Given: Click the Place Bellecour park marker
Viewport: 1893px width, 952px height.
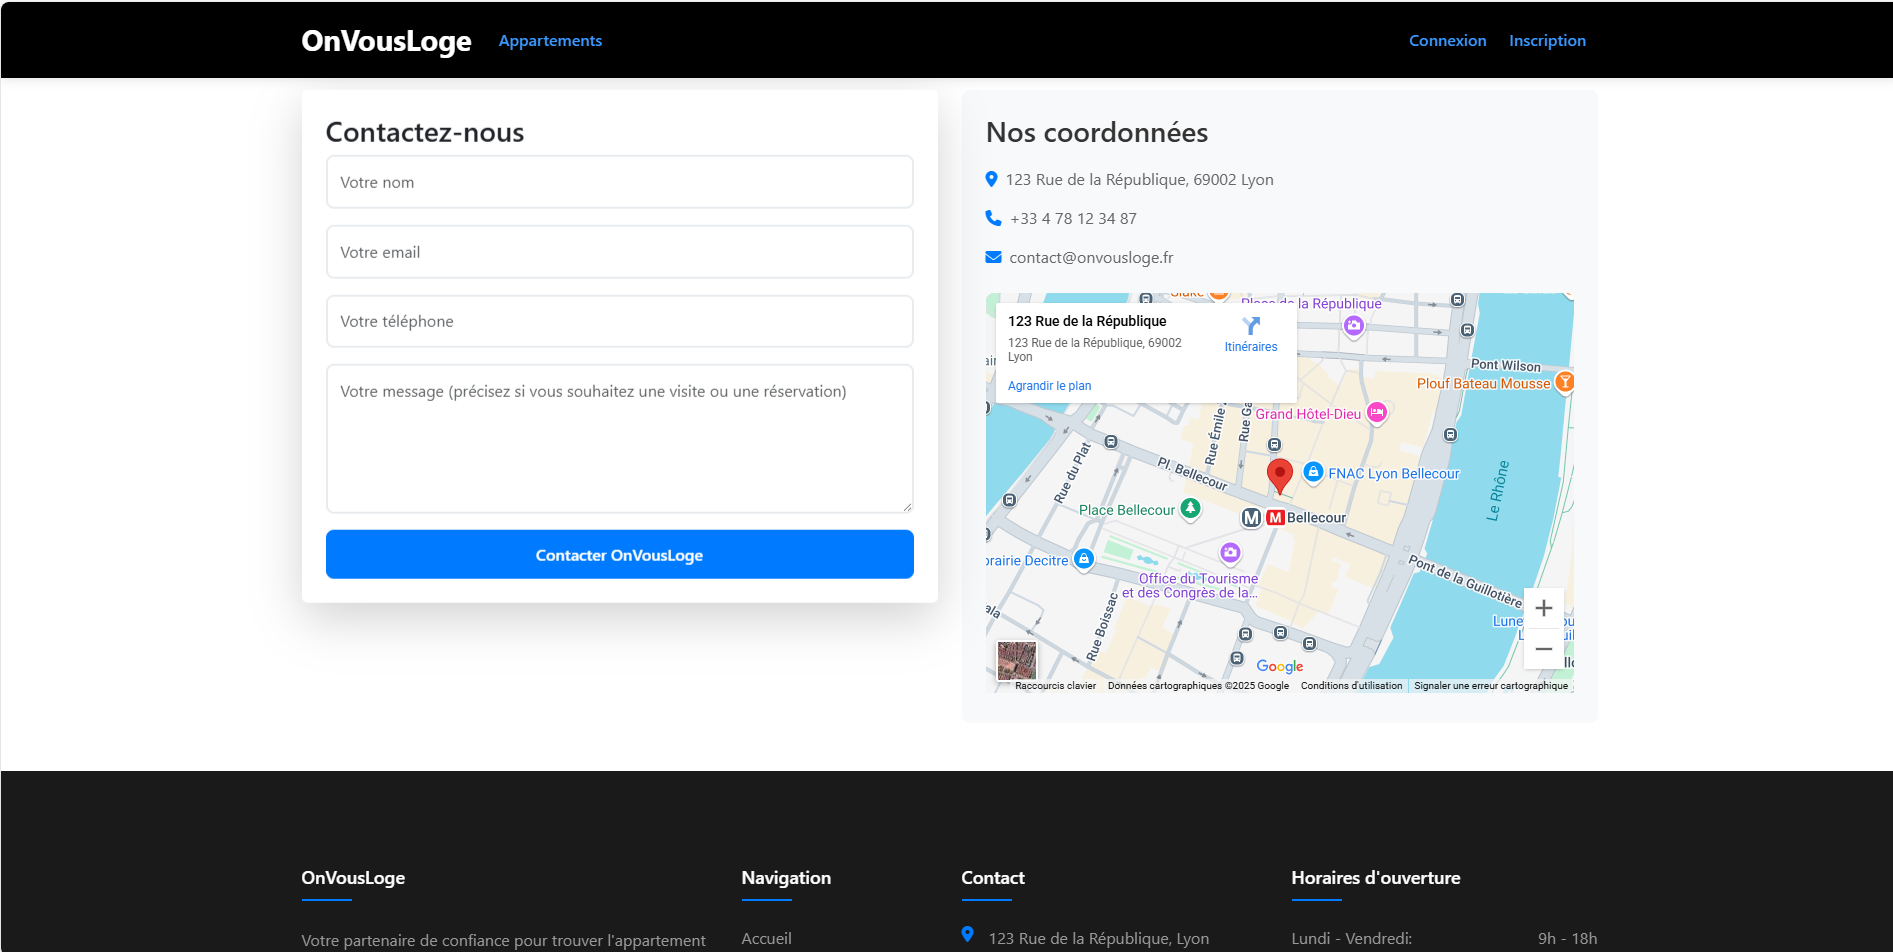Looking at the screenshot, I should pyautogui.click(x=1190, y=508).
